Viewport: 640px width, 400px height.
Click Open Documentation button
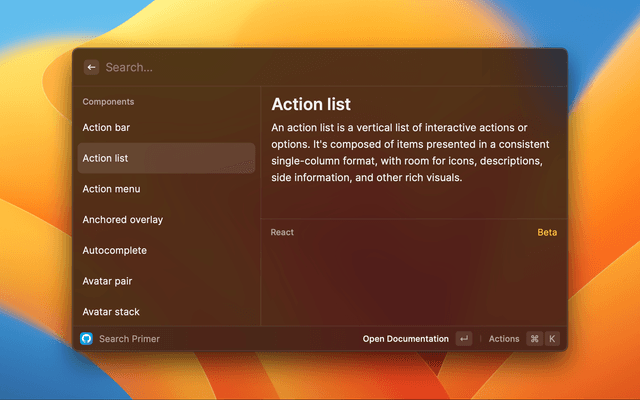point(405,339)
